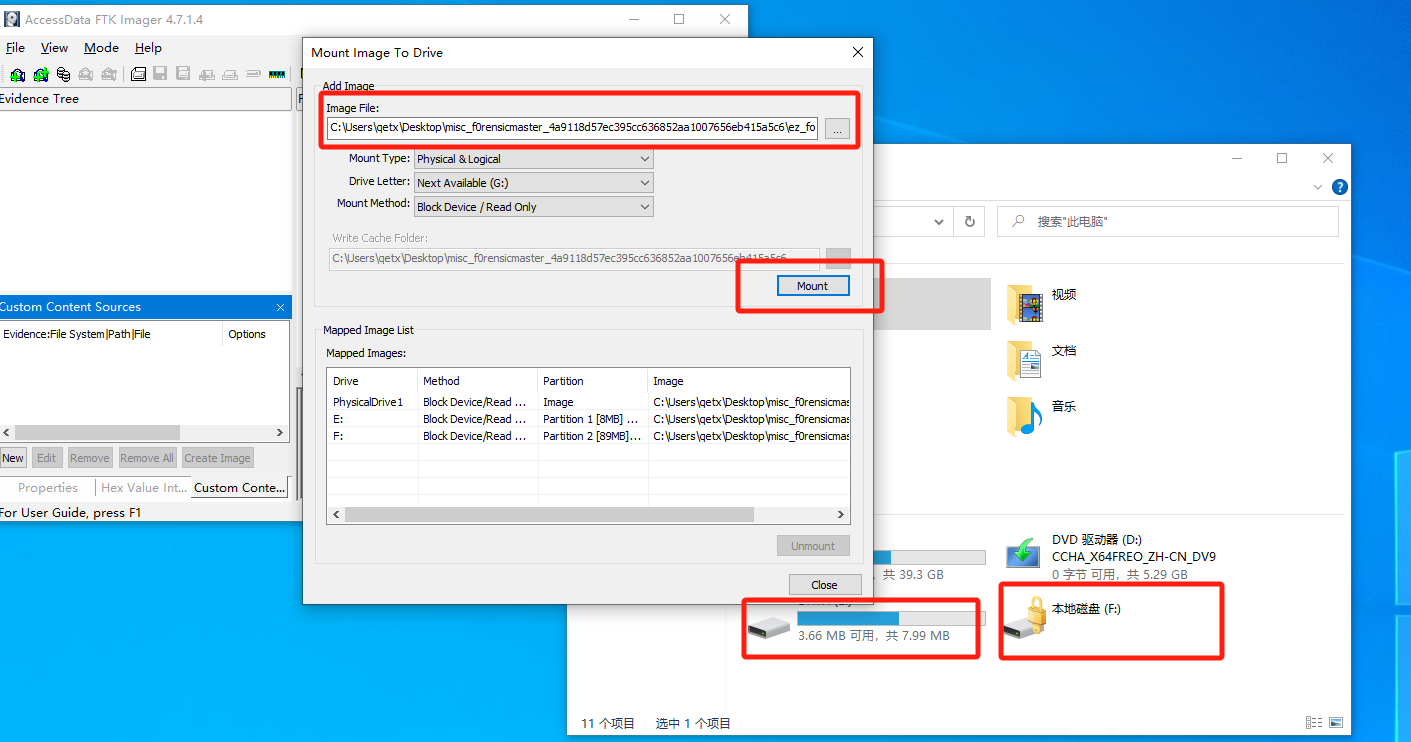Open the Videos (视频) folder icon
1411x742 pixels.
[x=1025, y=303]
